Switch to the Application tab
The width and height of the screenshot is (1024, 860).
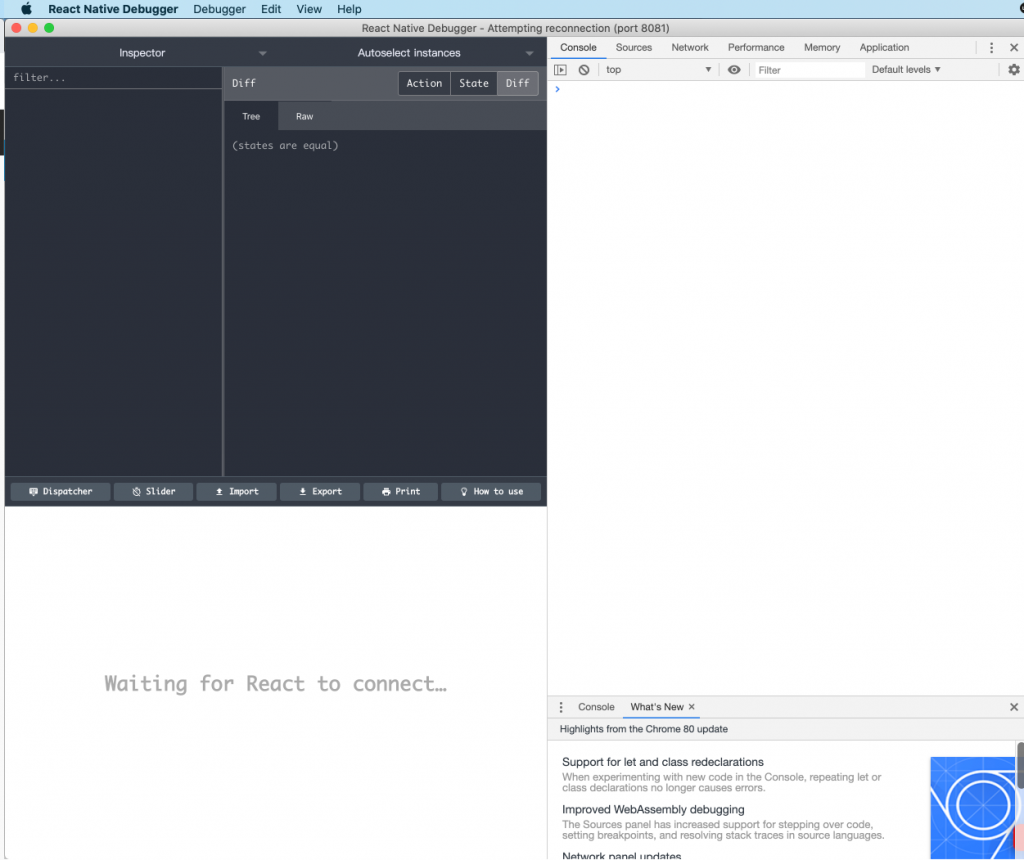(x=884, y=48)
